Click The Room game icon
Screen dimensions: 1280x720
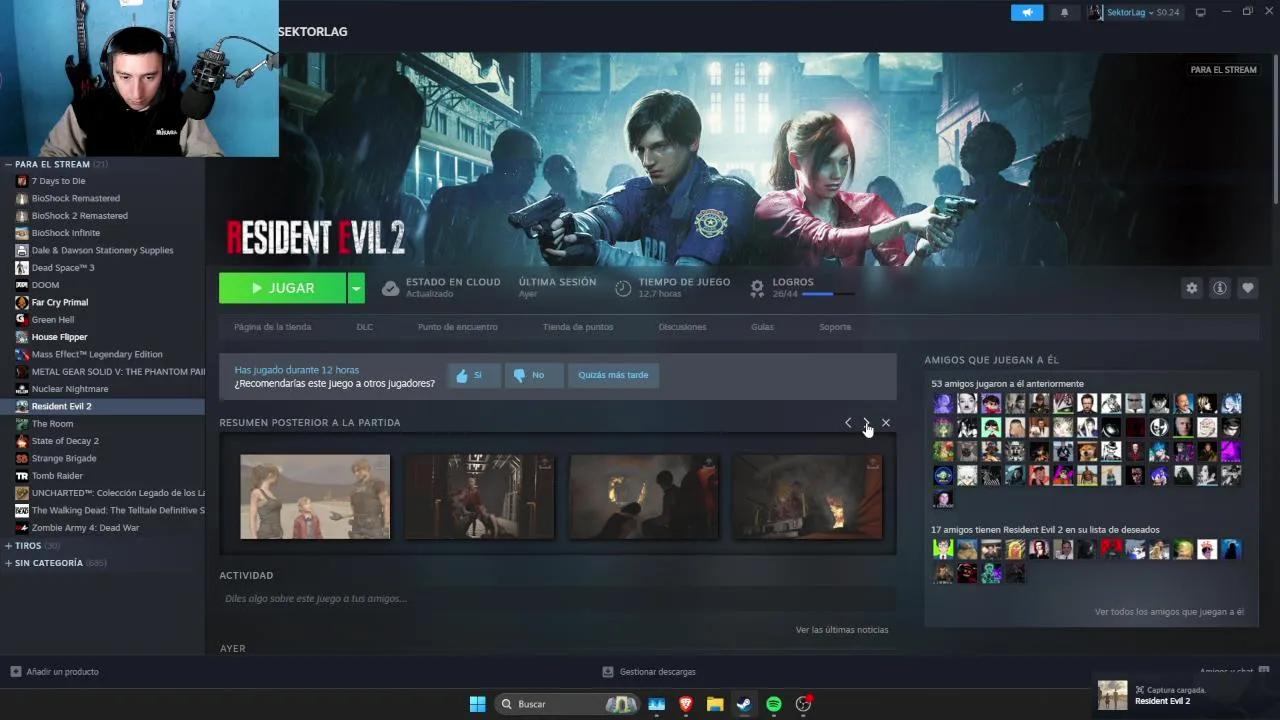tap(22, 424)
